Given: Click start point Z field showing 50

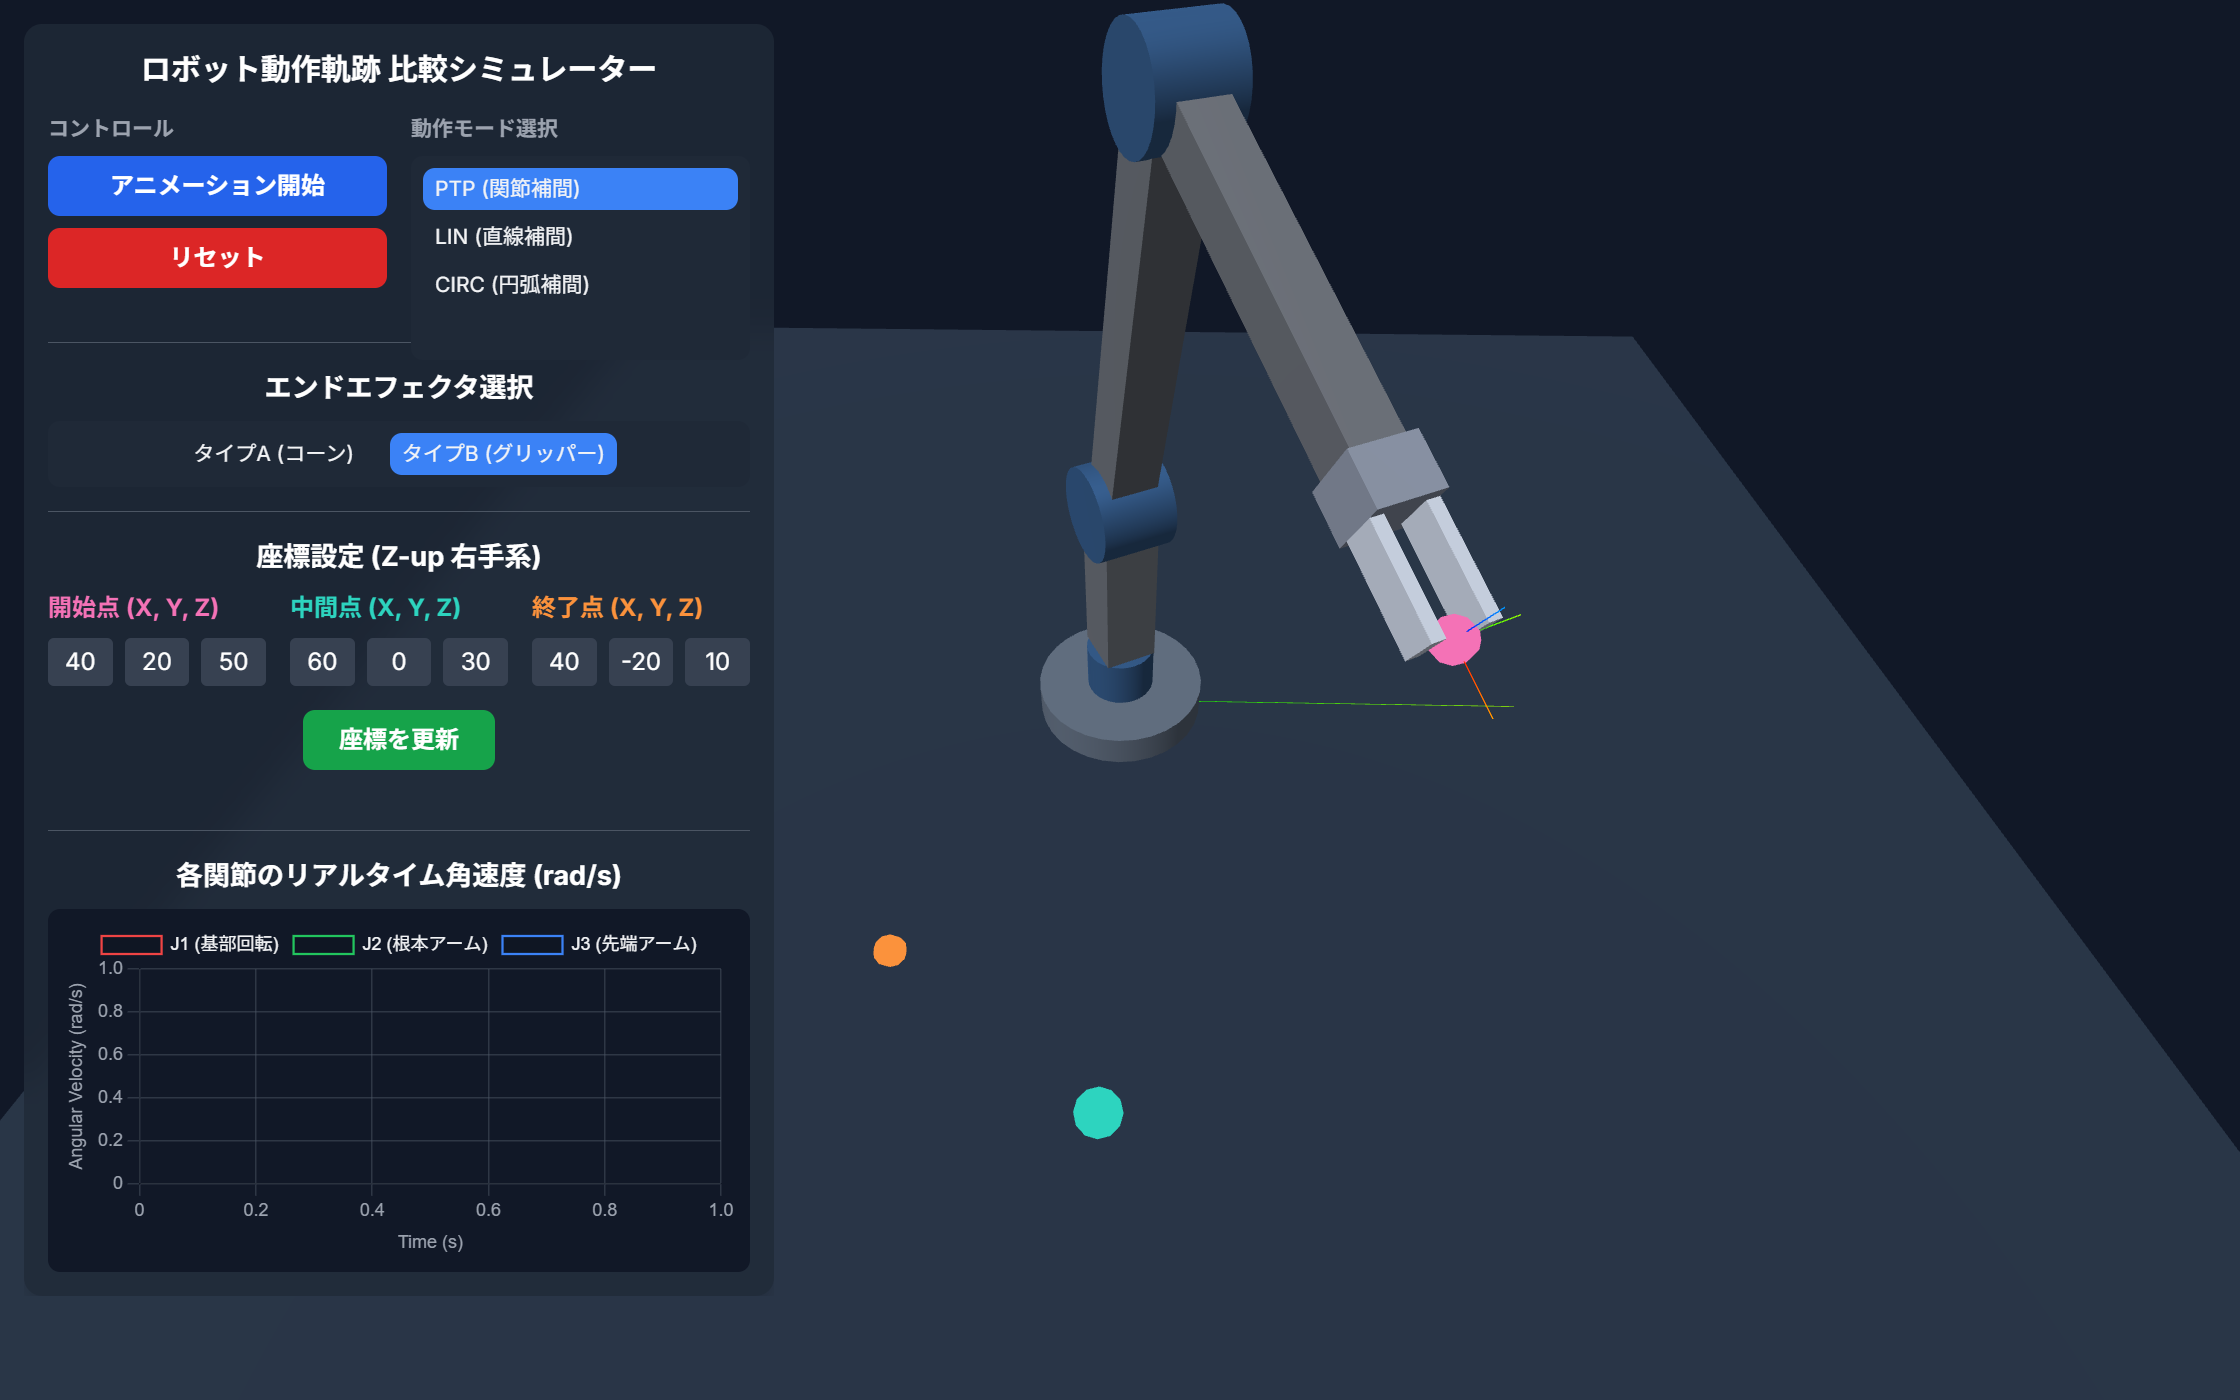Looking at the screenshot, I should pyautogui.click(x=233, y=662).
